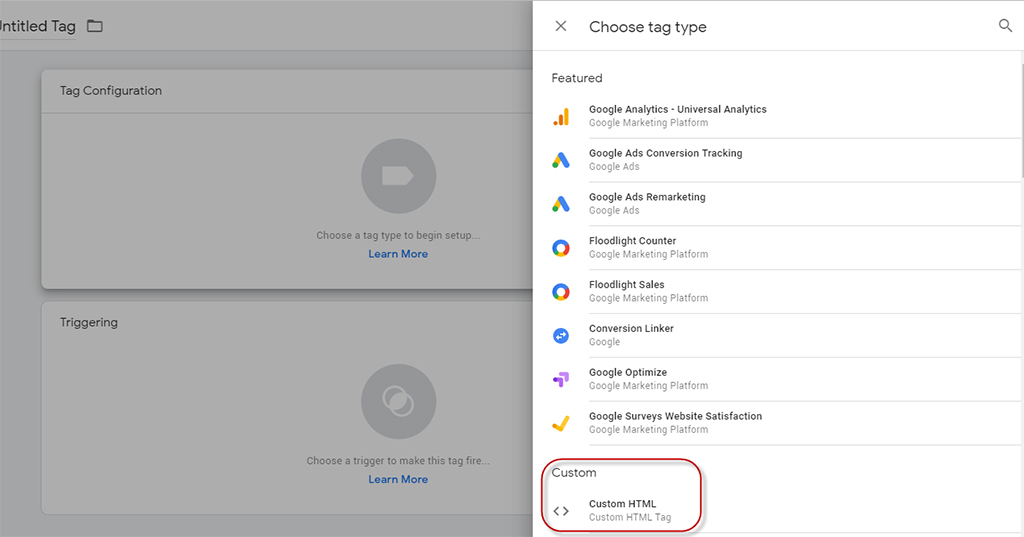Close the Choose tag type panel
The width and height of the screenshot is (1024, 537).
pos(560,26)
